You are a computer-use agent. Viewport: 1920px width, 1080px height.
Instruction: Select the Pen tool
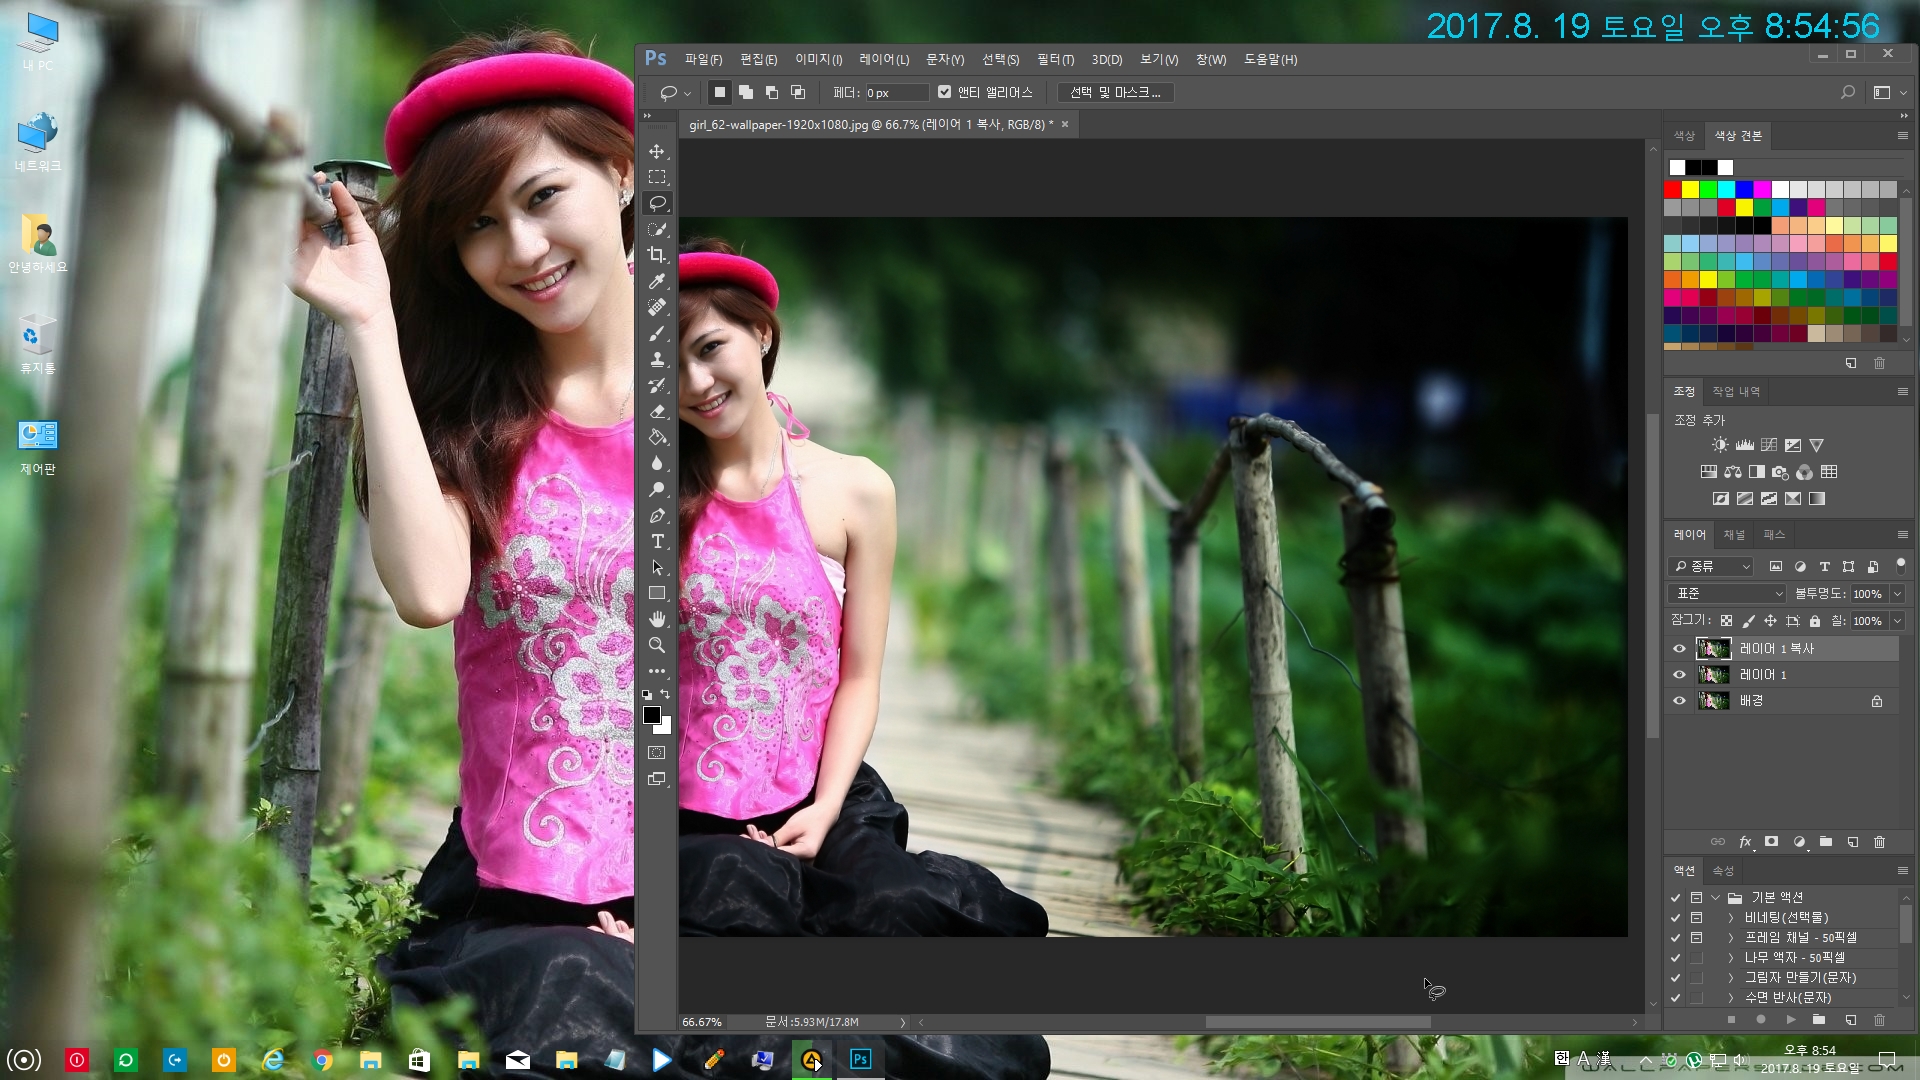(657, 515)
